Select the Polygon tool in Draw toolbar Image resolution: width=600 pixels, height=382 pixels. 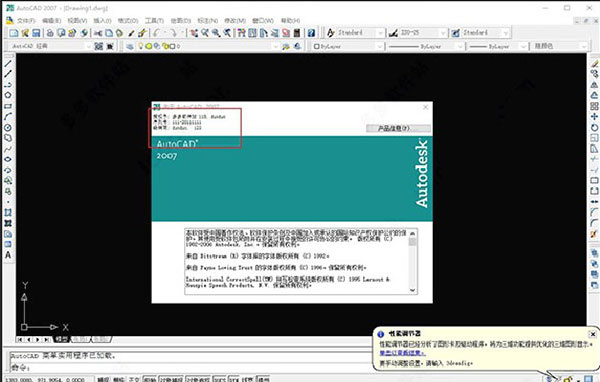(8, 95)
